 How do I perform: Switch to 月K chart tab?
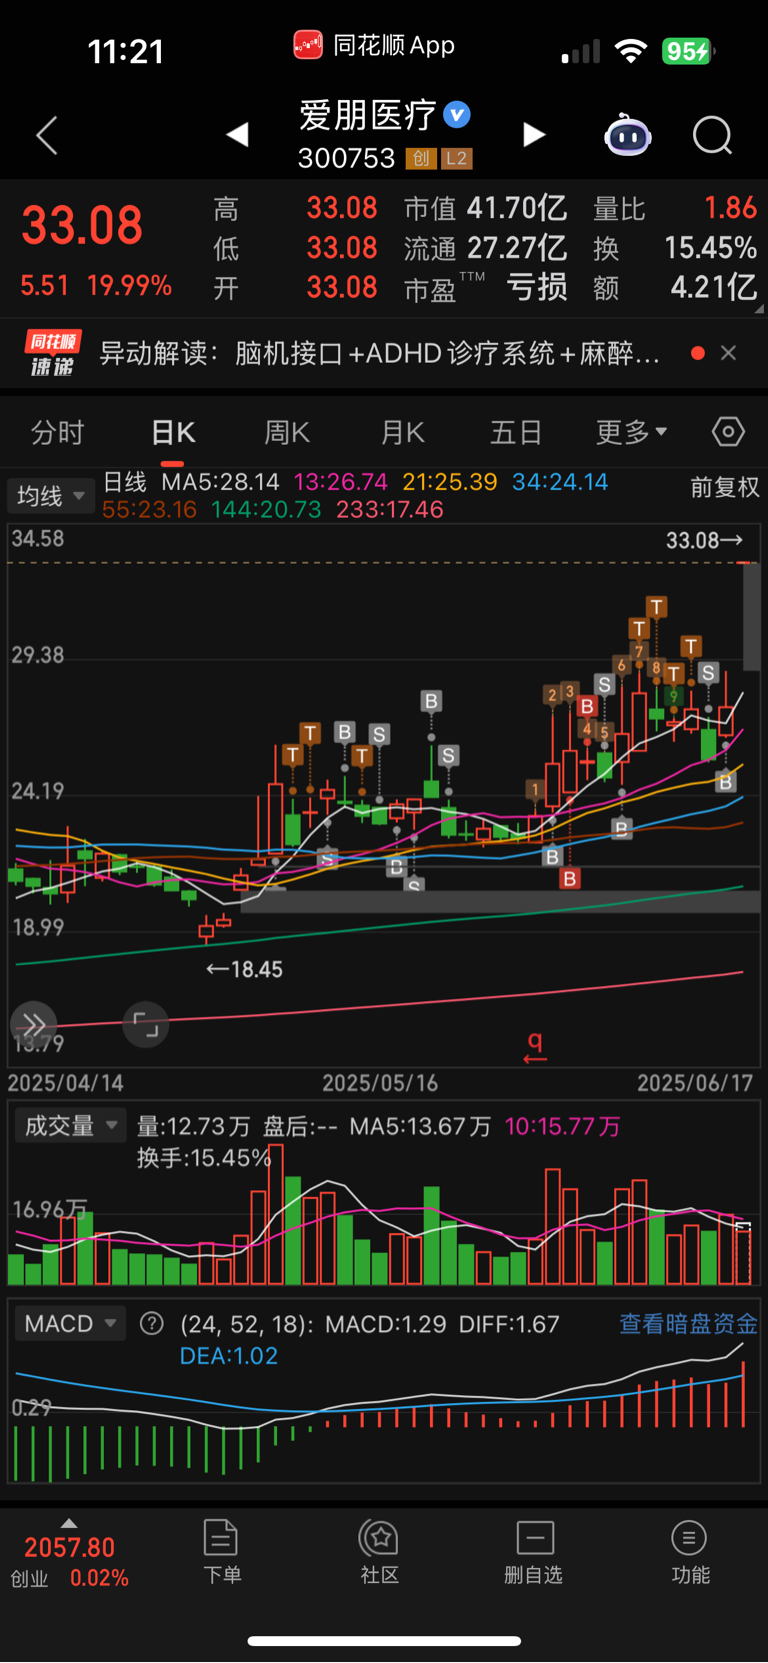pos(403,433)
